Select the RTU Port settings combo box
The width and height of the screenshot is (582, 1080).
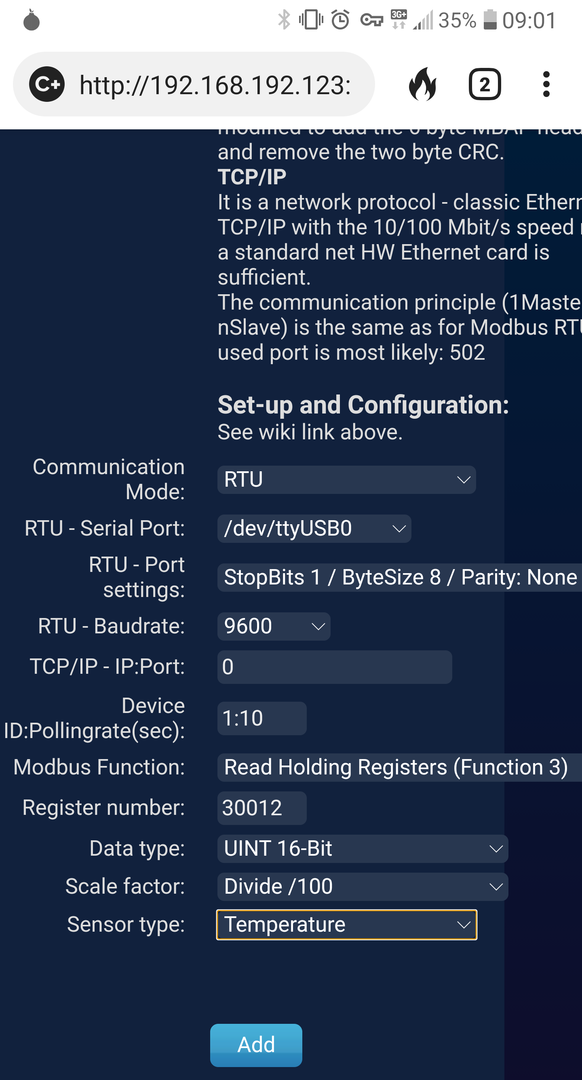tap(399, 577)
